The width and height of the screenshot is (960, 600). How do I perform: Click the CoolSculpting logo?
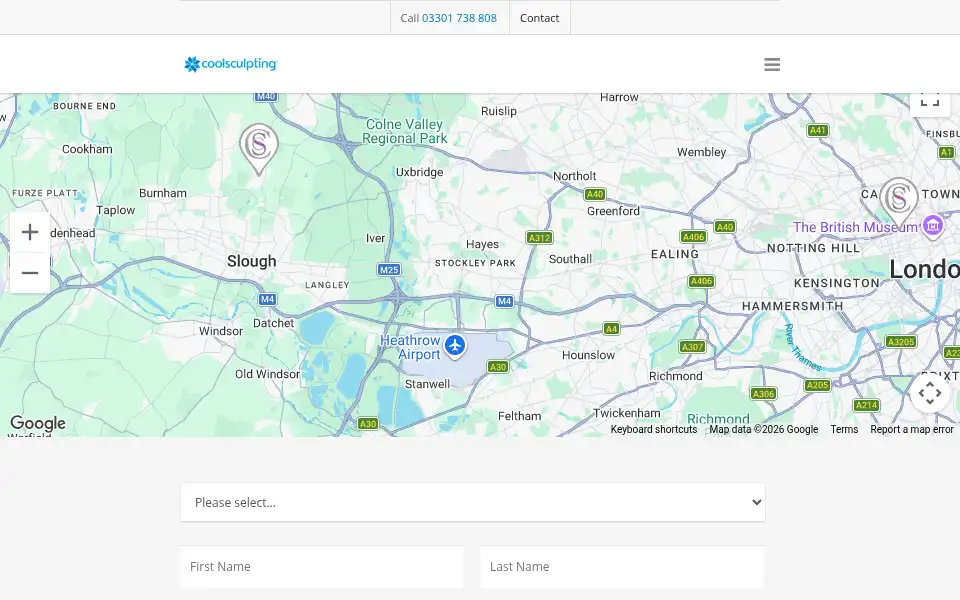231,64
